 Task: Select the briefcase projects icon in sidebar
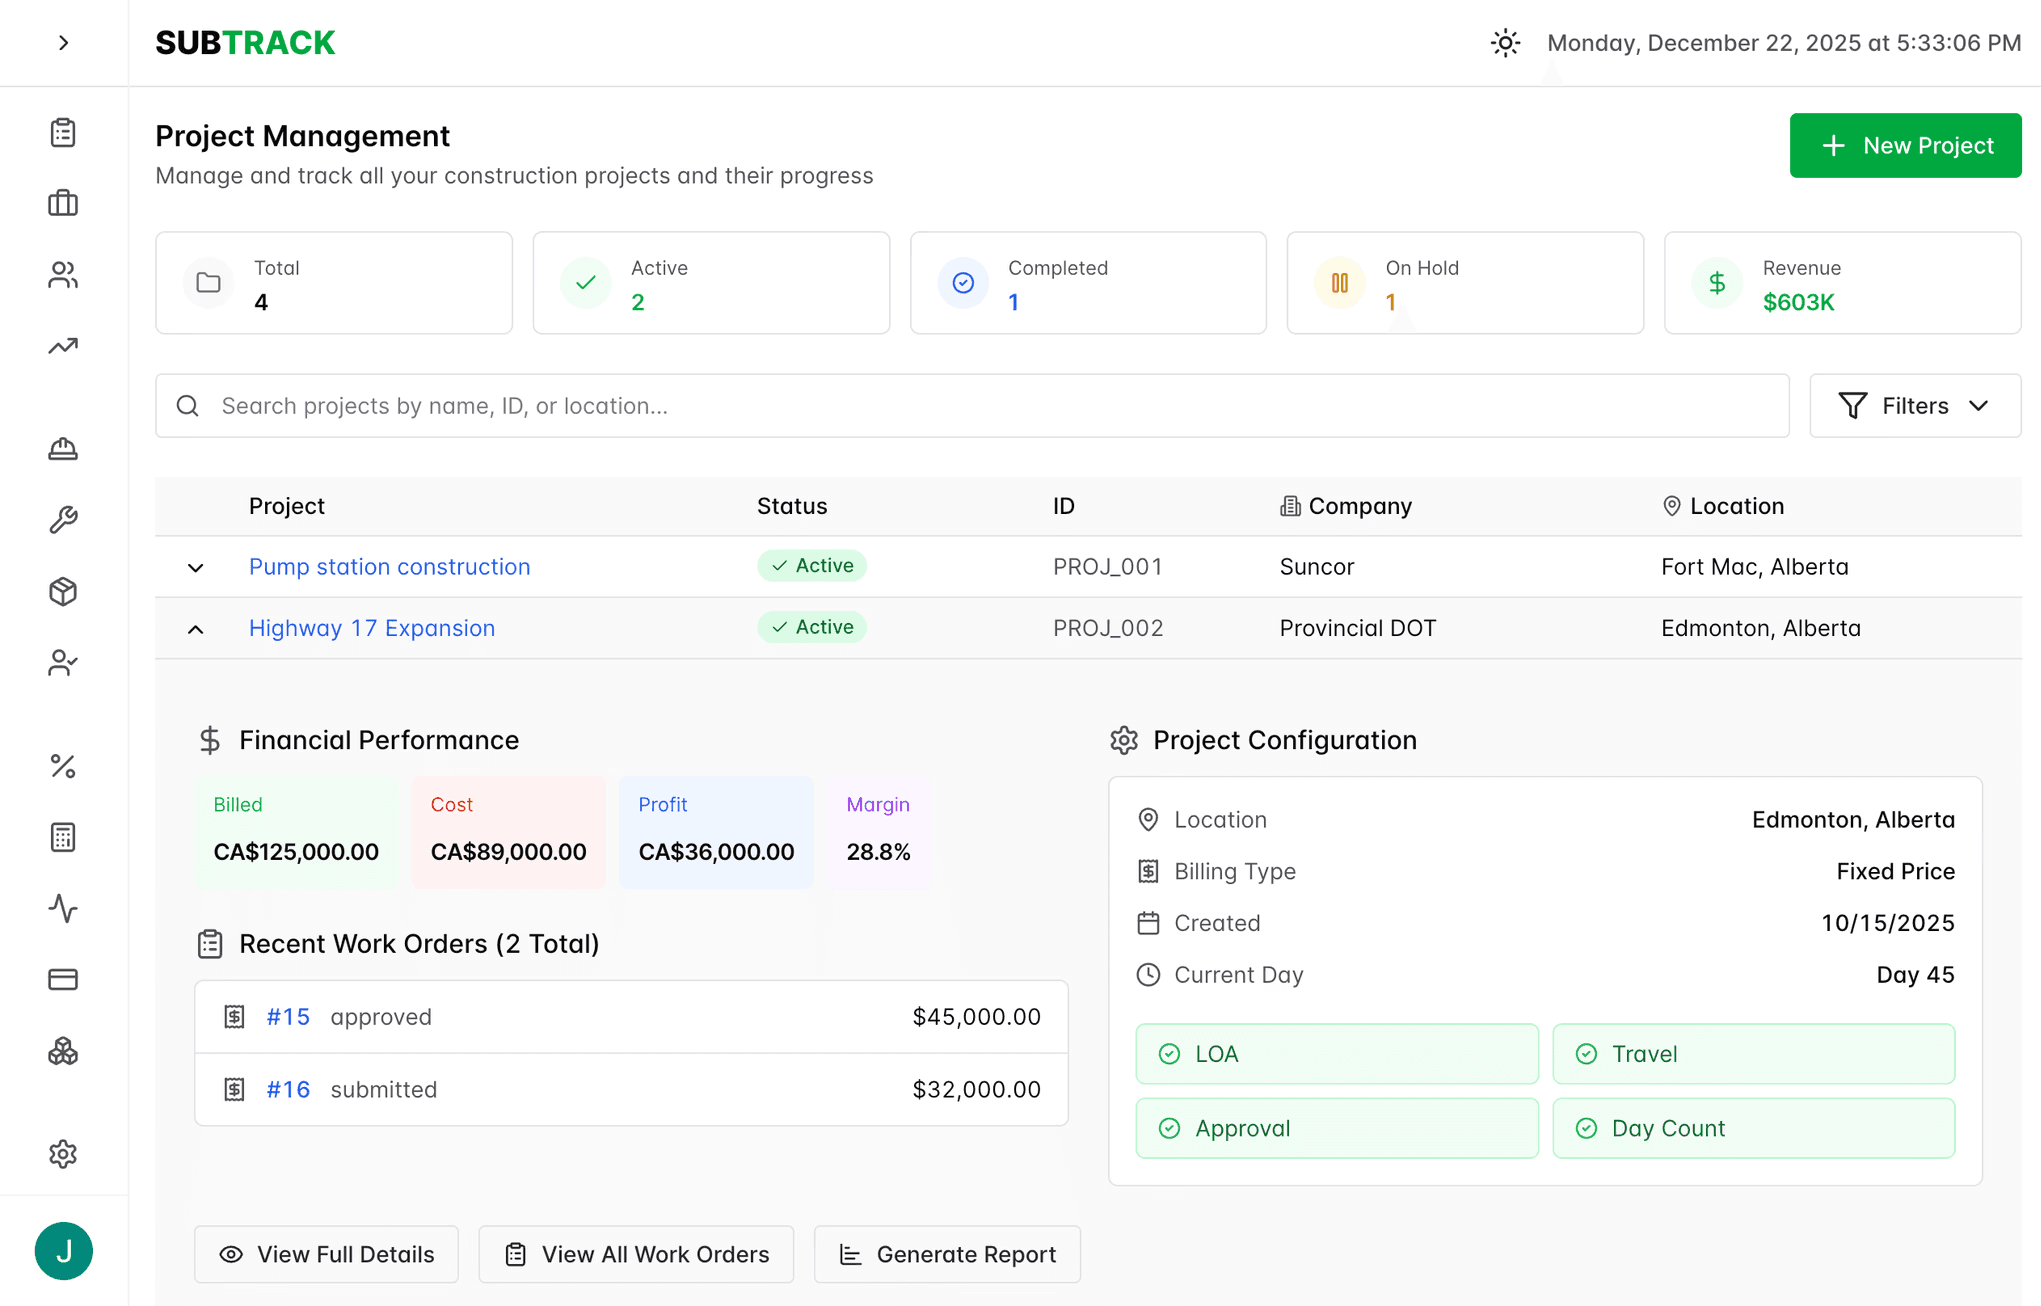[x=63, y=203]
